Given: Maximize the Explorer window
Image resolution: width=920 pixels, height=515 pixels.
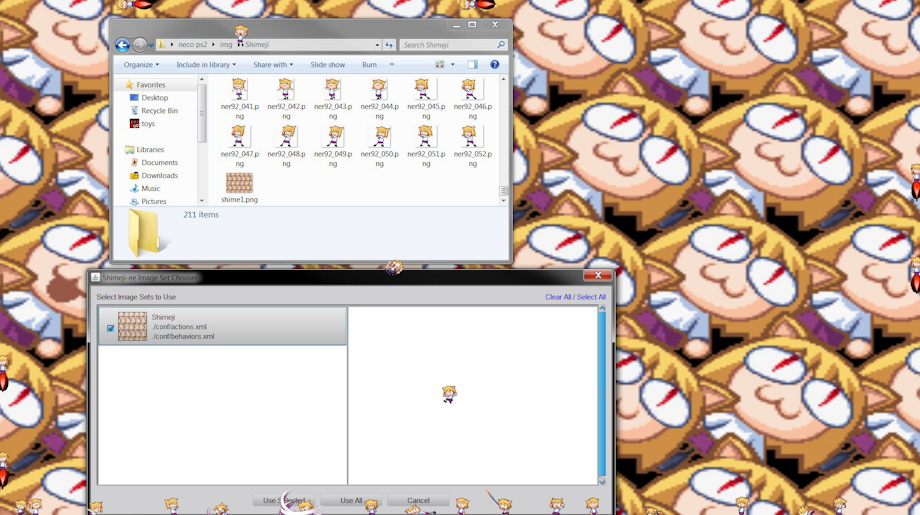Looking at the screenshot, I should (x=472, y=25).
